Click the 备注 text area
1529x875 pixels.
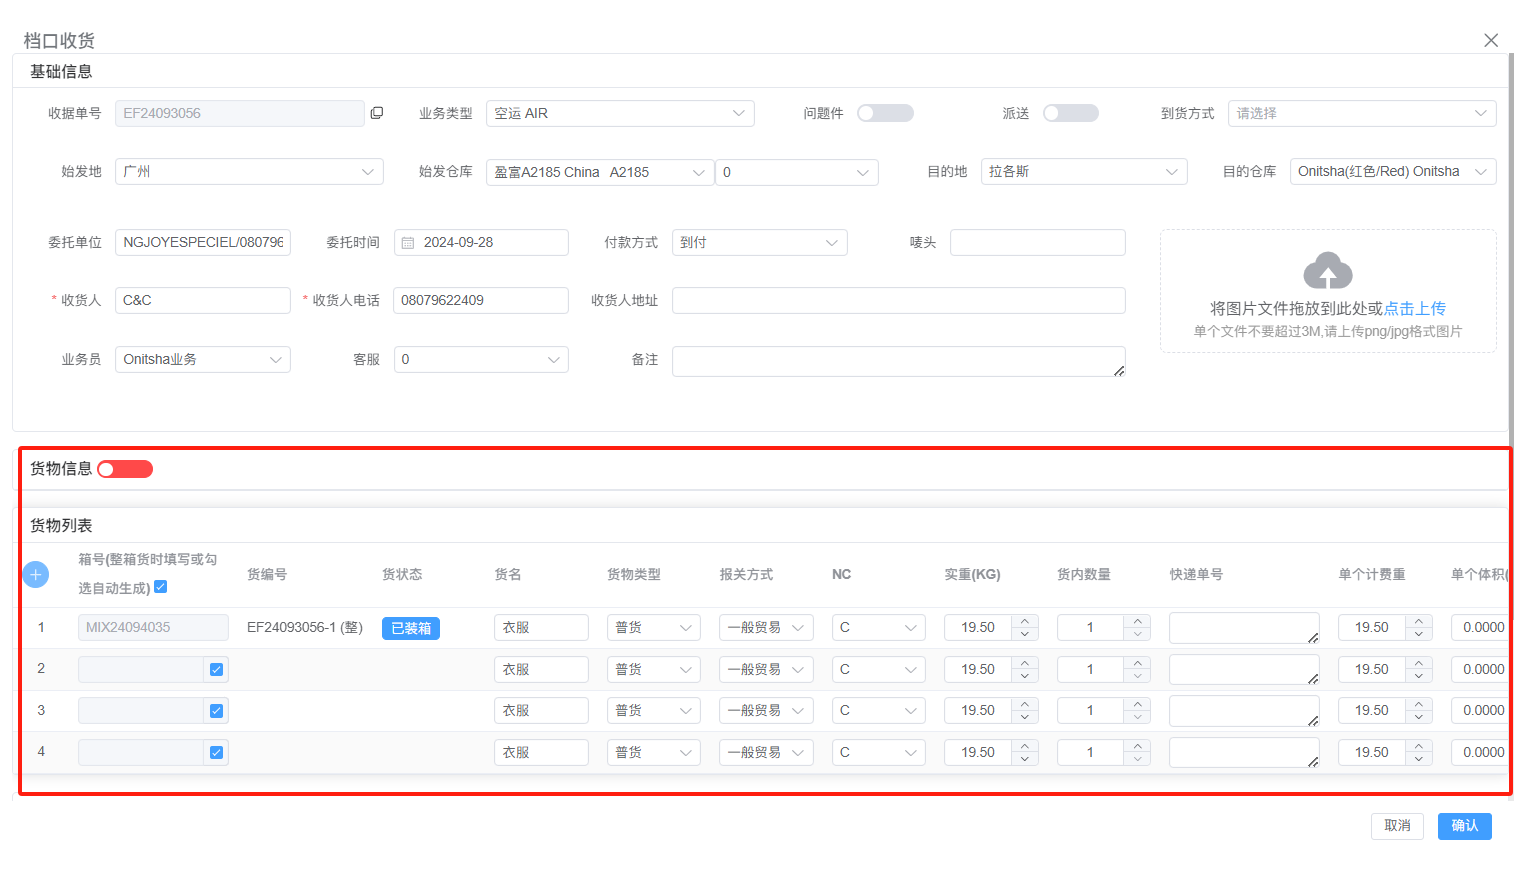pyautogui.click(x=899, y=361)
